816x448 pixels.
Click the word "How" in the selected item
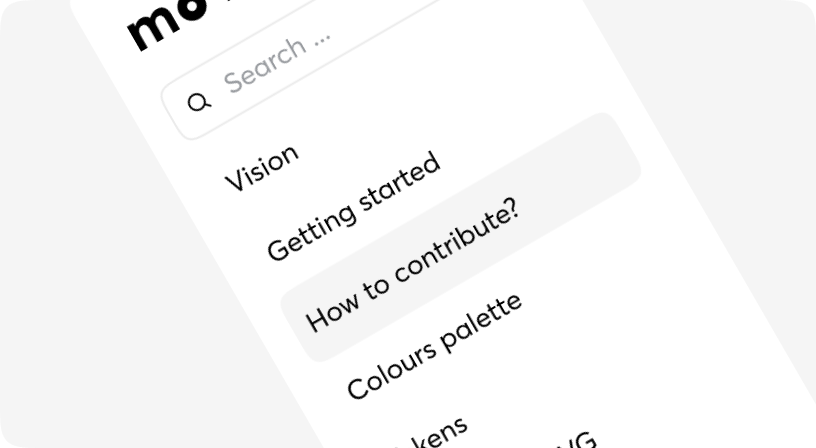click(332, 314)
